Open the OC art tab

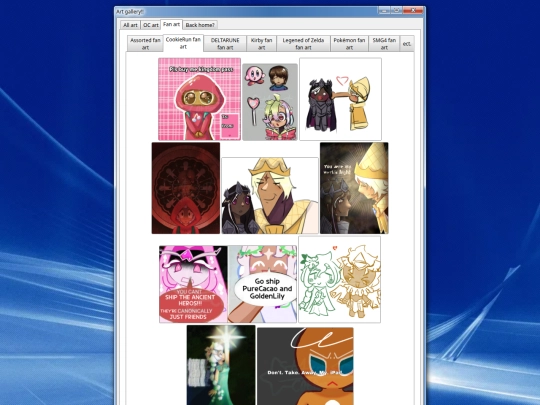150,25
